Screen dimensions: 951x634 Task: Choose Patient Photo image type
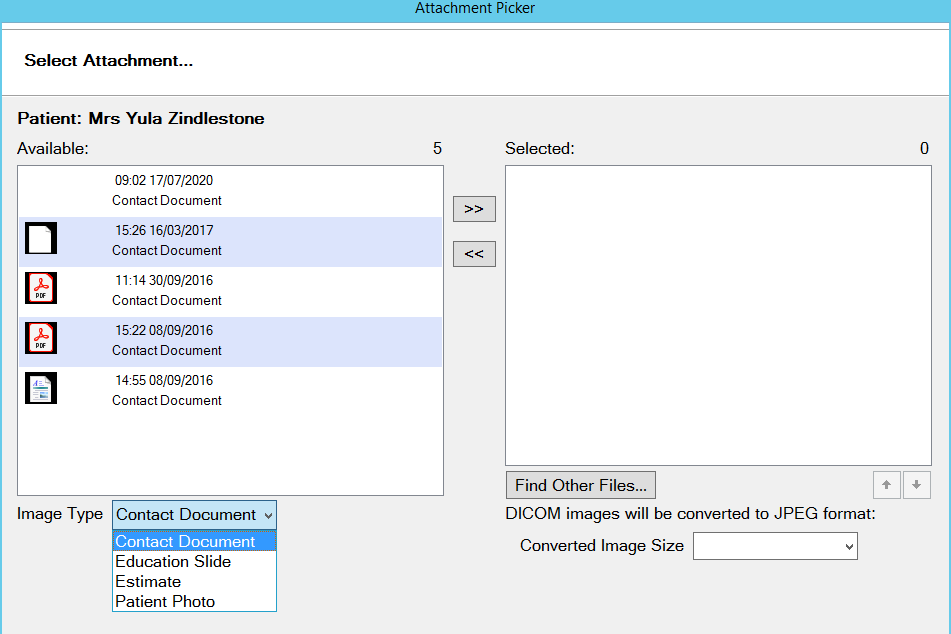pyautogui.click(x=194, y=601)
